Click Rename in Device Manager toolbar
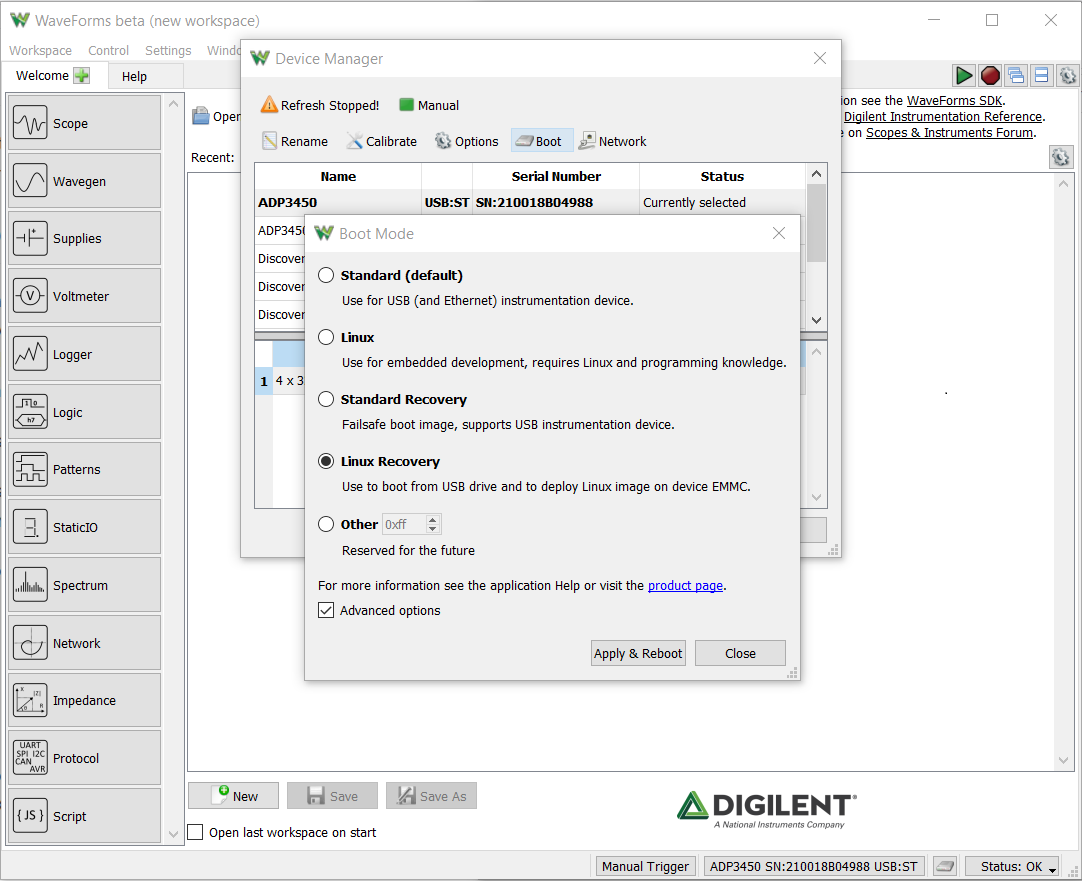The width and height of the screenshot is (1082, 881). pos(295,141)
